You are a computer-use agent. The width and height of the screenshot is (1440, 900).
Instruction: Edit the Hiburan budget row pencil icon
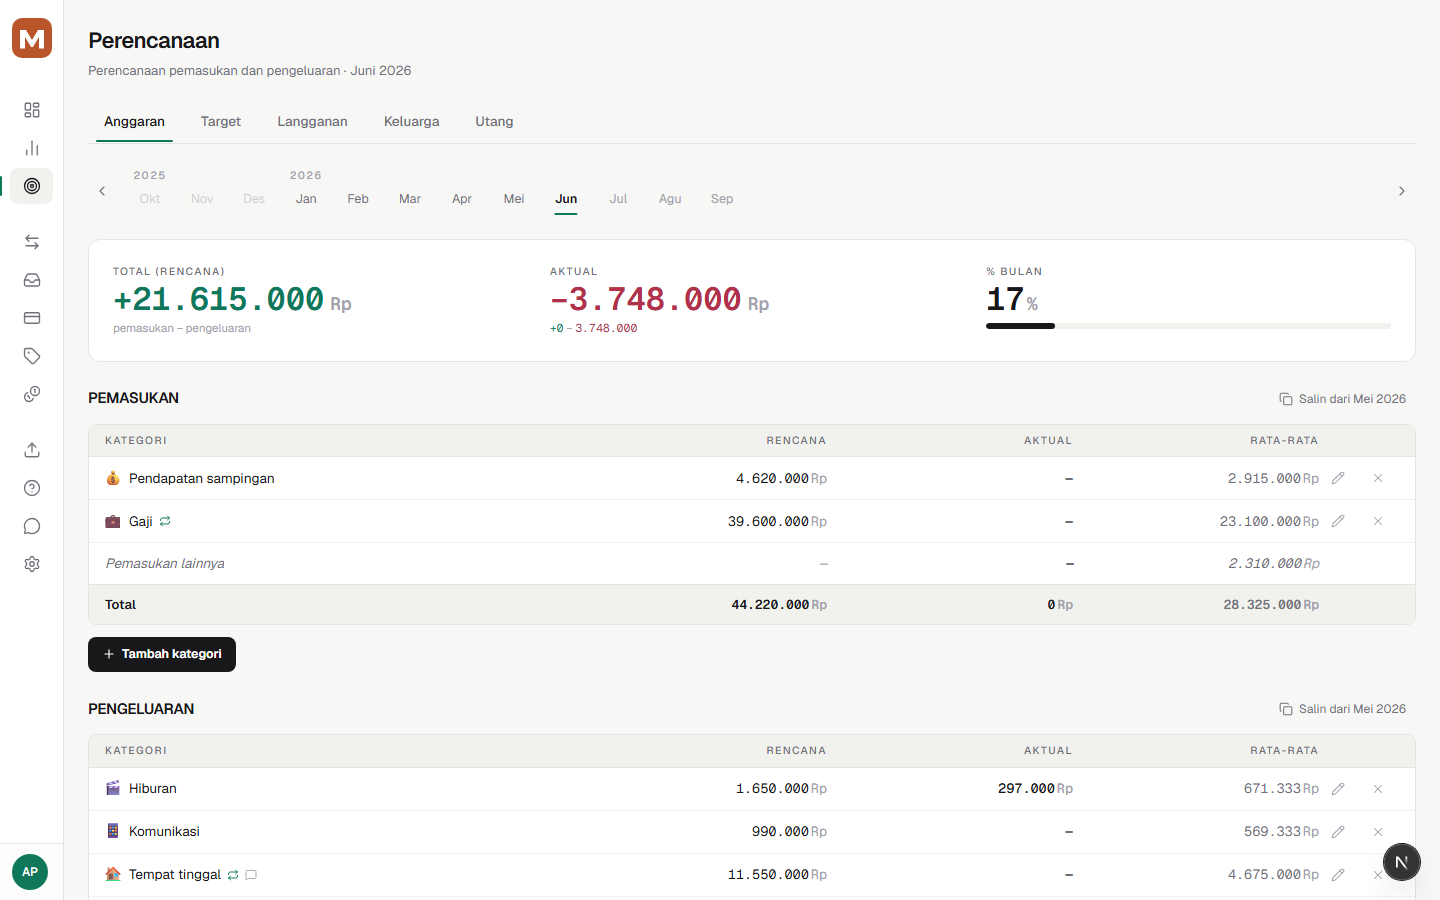click(1338, 789)
